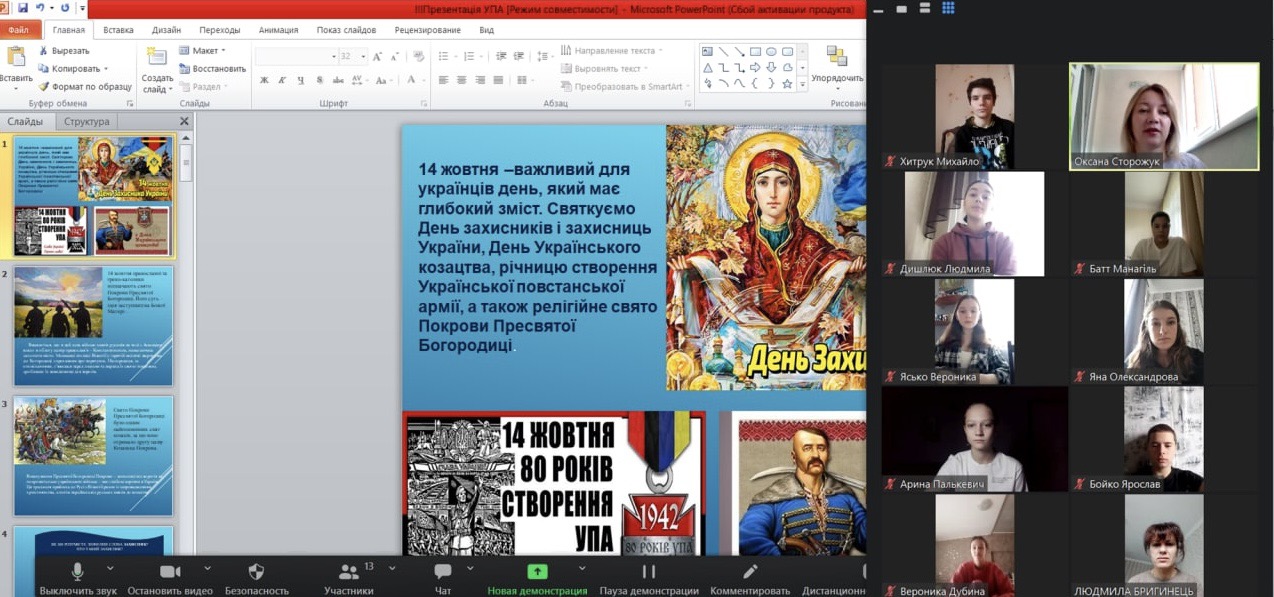Pick the oval shape in the shapes gallery
This screenshot has height=597, width=1274.
(771, 52)
